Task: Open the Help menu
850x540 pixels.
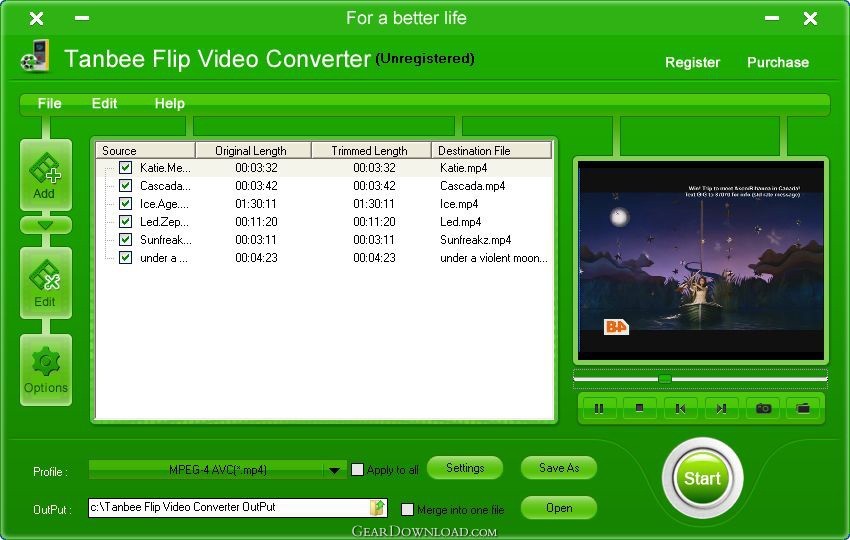Action: (170, 104)
